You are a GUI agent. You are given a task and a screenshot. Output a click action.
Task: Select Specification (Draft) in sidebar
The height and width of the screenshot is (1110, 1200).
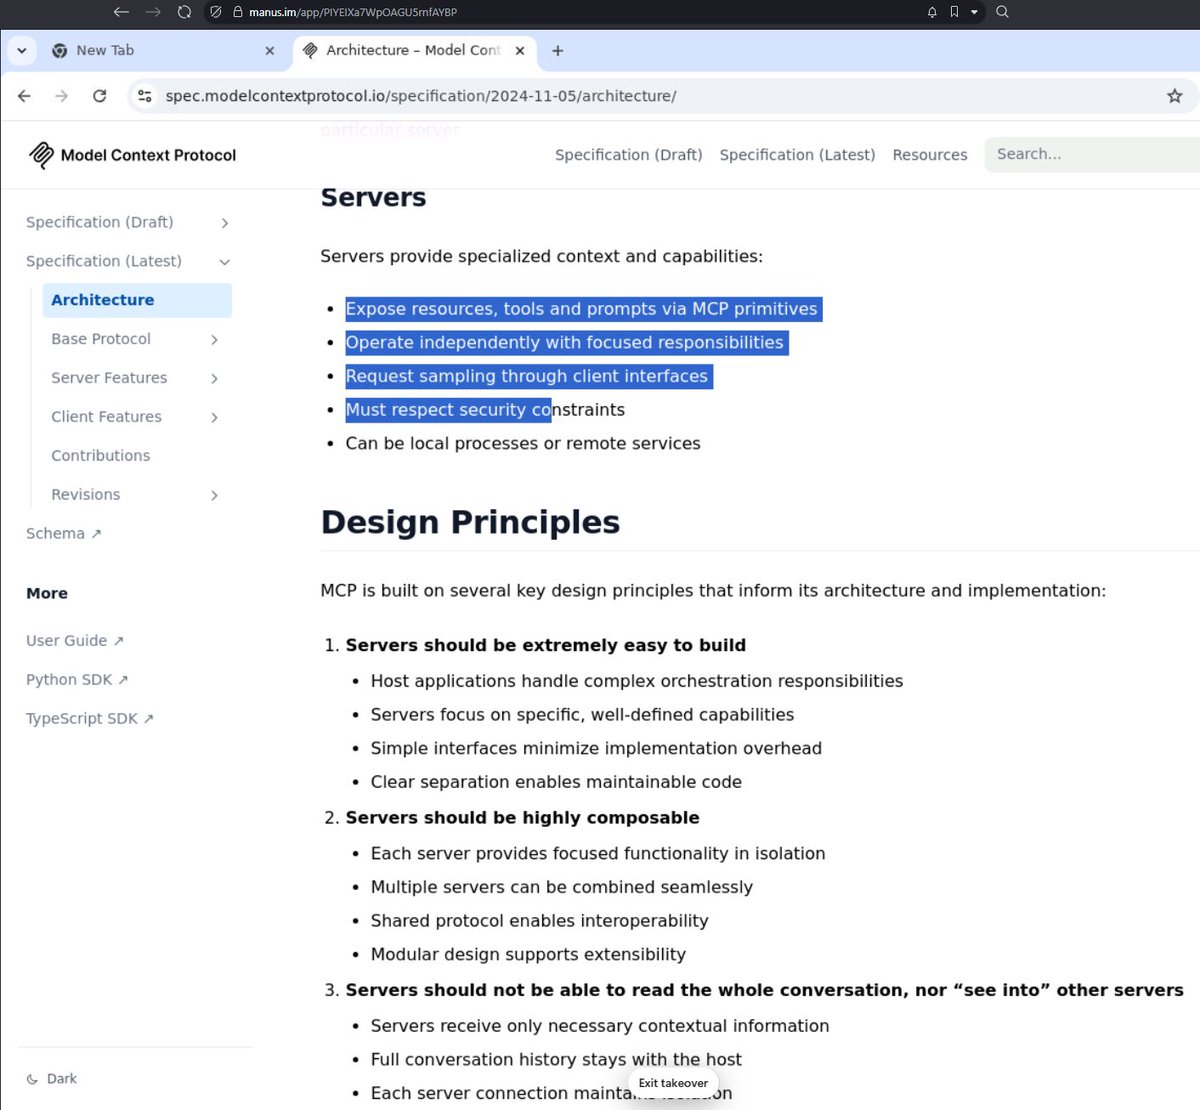[x=99, y=222]
